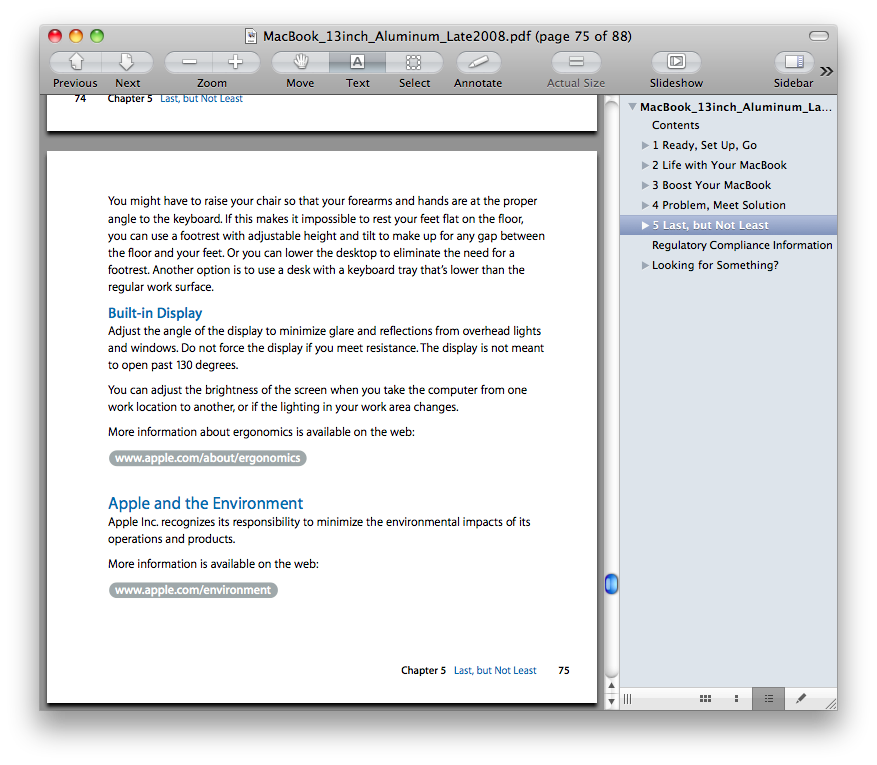Screen dimensions: 877x765
Task: Go to the Previous page
Action: click(76, 62)
